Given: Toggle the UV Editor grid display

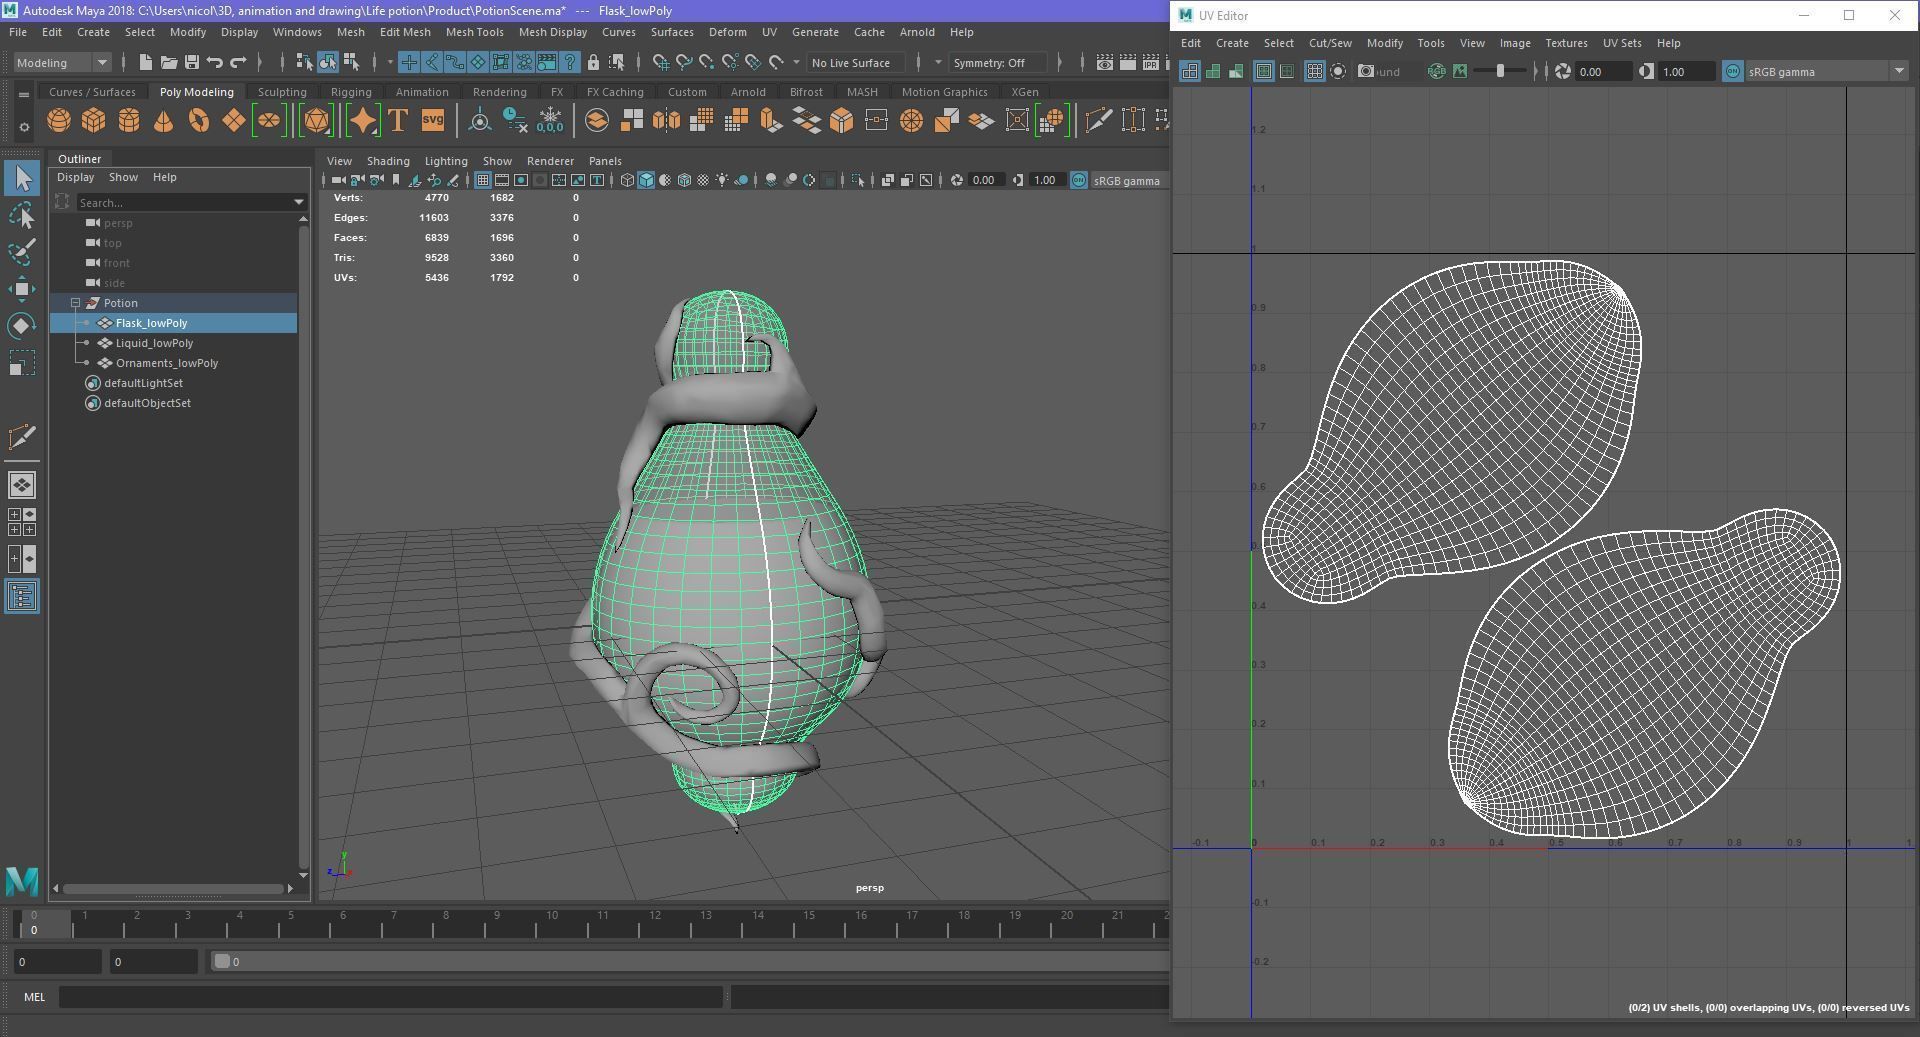Looking at the screenshot, I should click(x=1314, y=71).
